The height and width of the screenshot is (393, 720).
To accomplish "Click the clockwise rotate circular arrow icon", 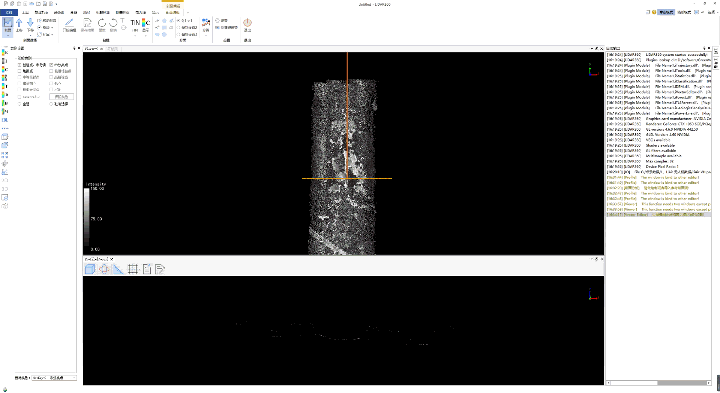I will point(101,23).
